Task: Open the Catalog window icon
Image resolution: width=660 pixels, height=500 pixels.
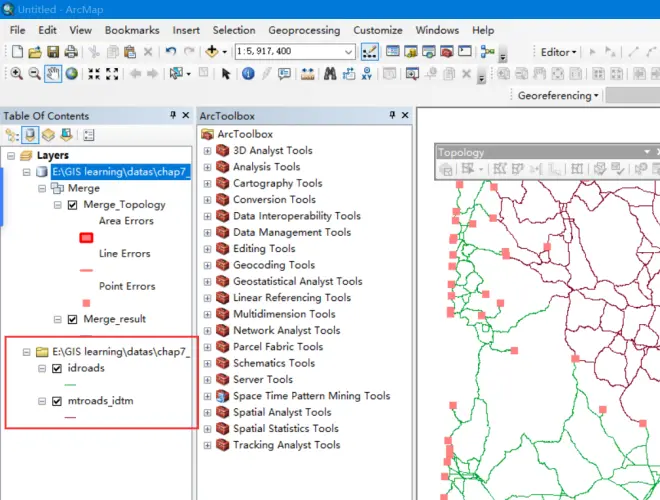Action: pyautogui.click(x=410, y=52)
